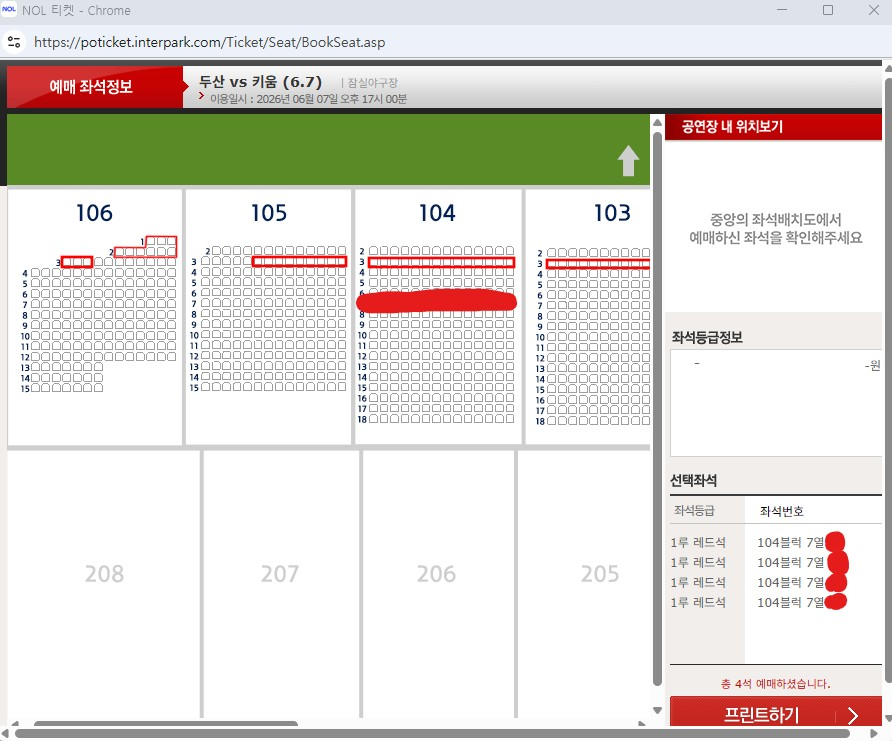The image size is (892, 741).
Task: Click row number 18 in section 103
Action: (x=540, y=421)
